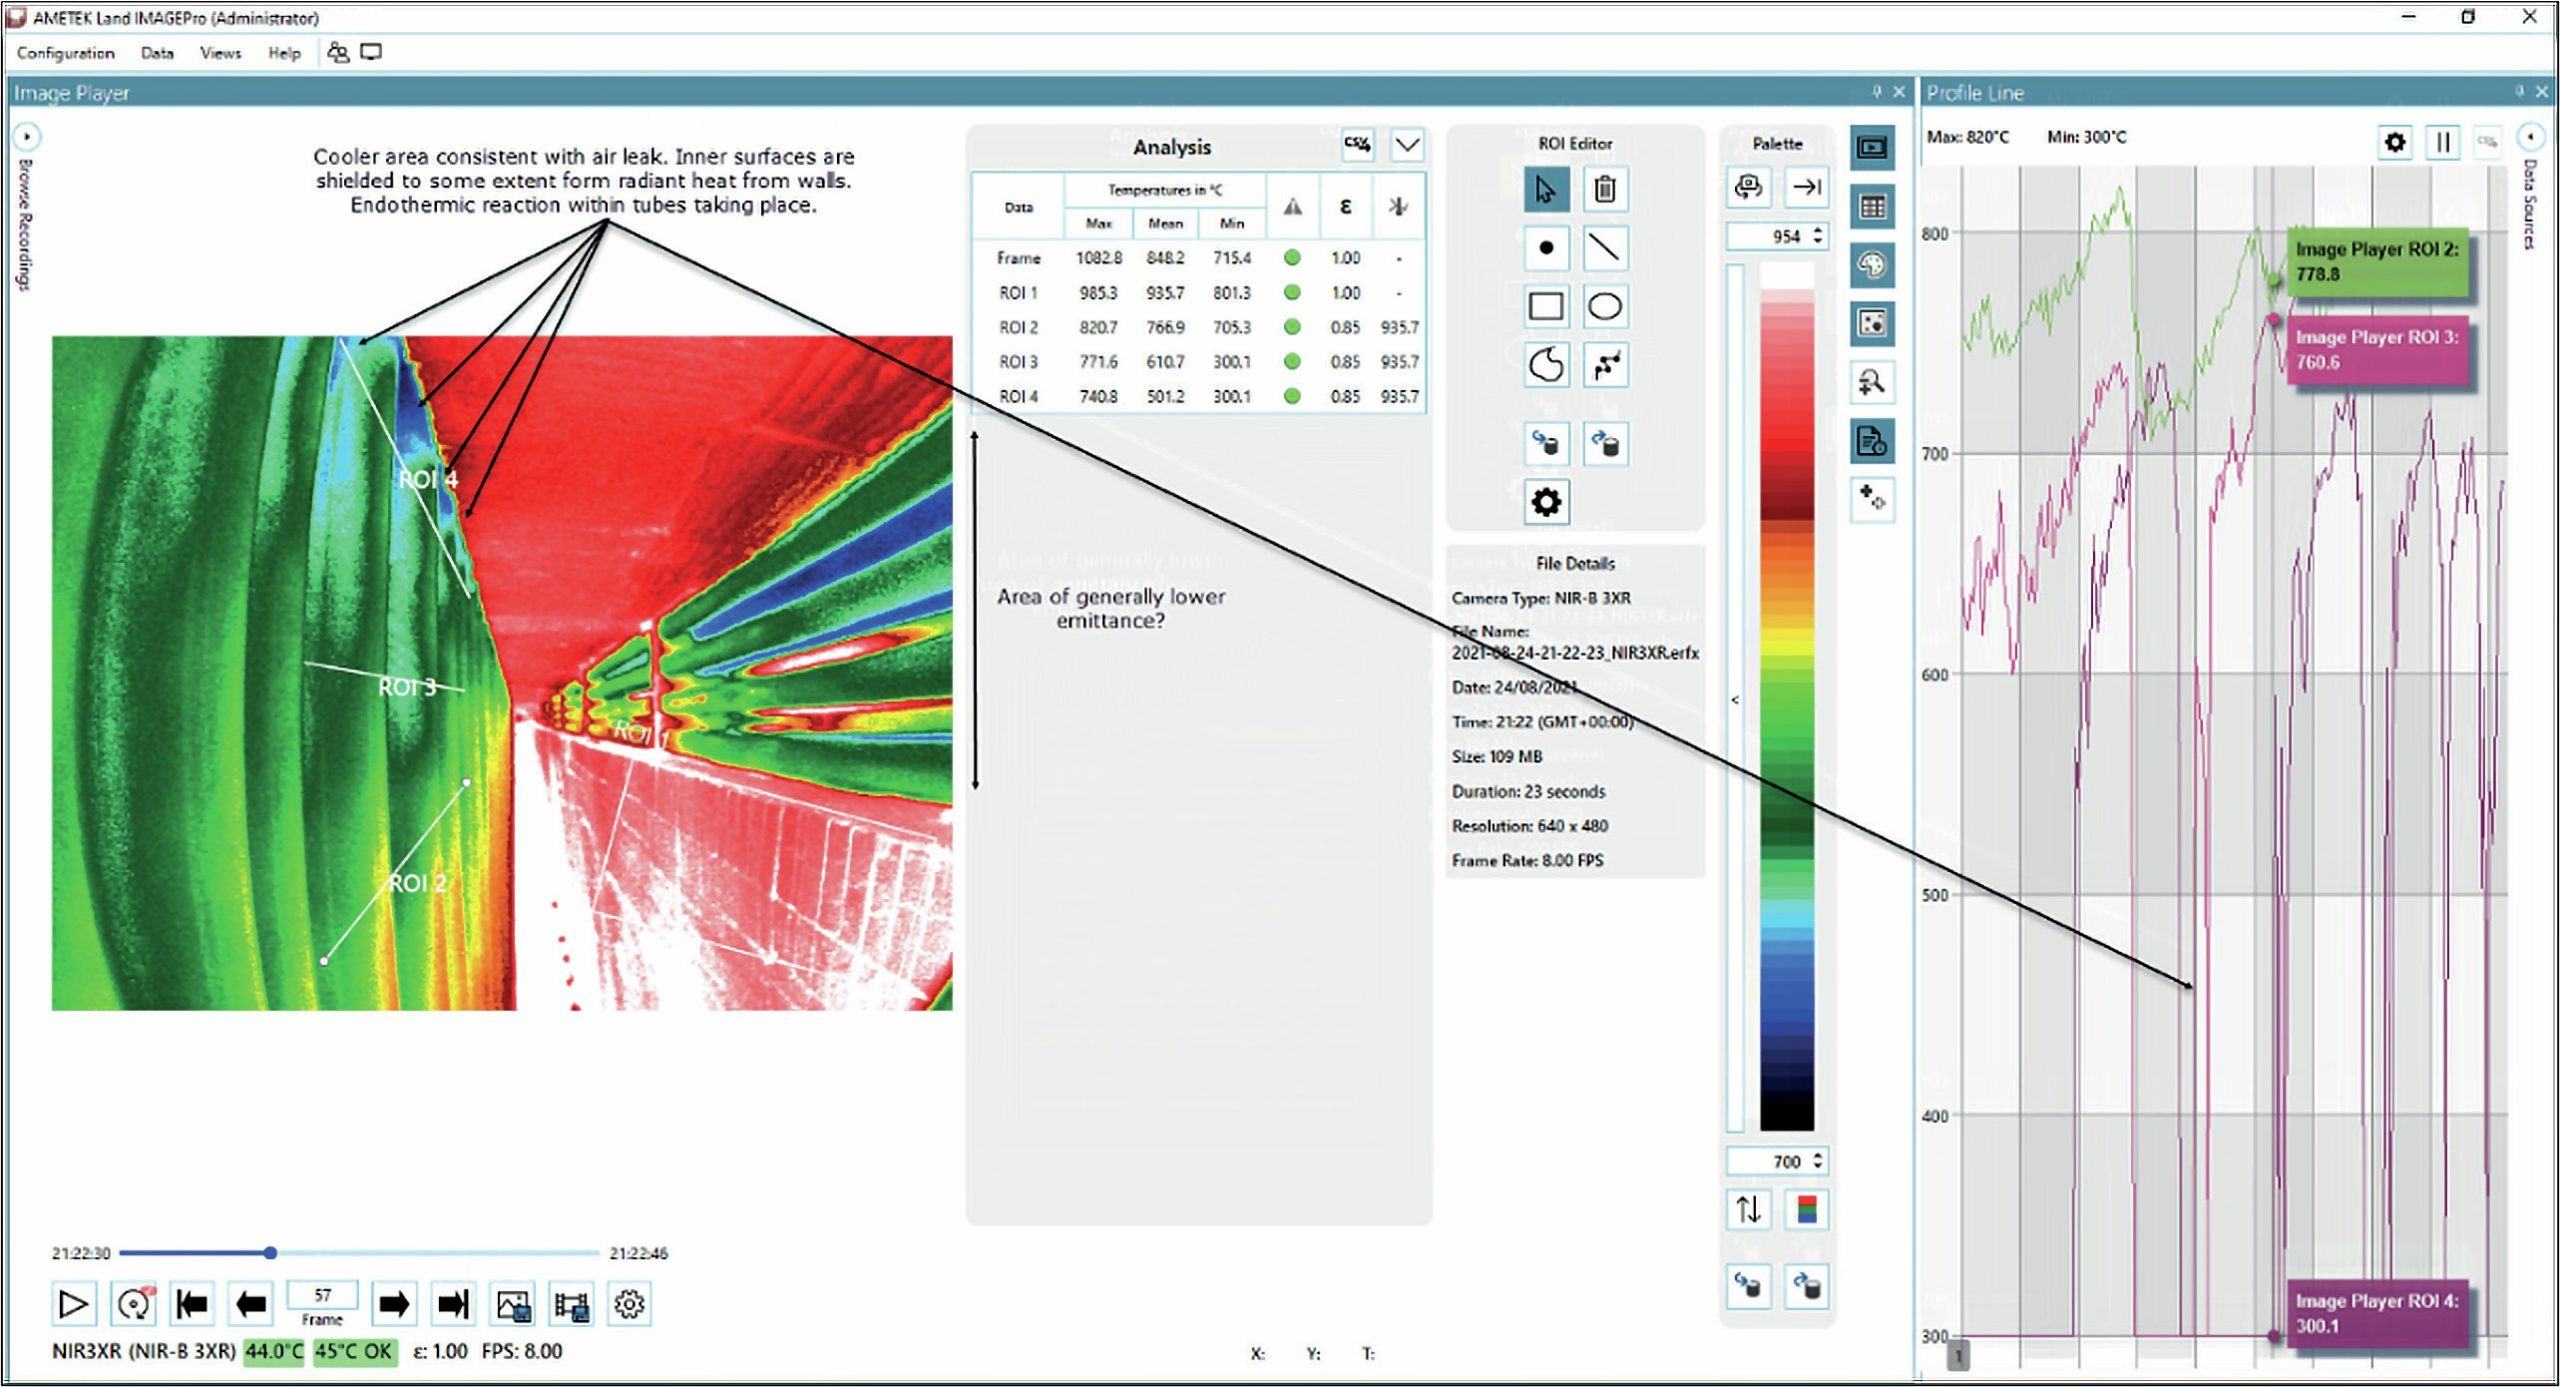2560x1387 pixels.
Task: Select the rectangle ROI tool
Action: tap(1546, 306)
